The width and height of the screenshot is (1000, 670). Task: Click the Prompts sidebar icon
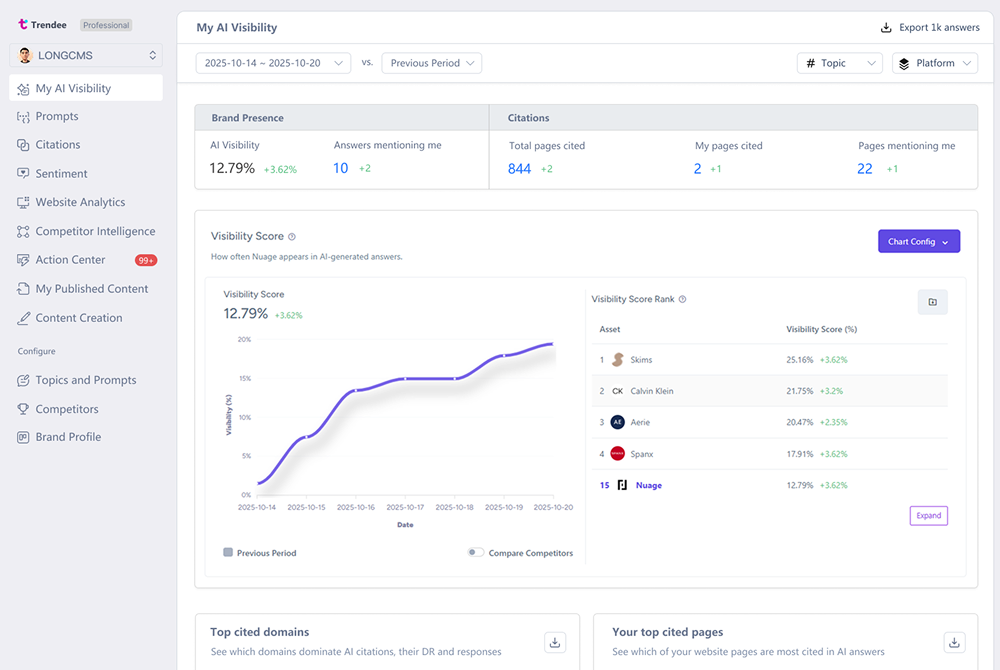23,117
